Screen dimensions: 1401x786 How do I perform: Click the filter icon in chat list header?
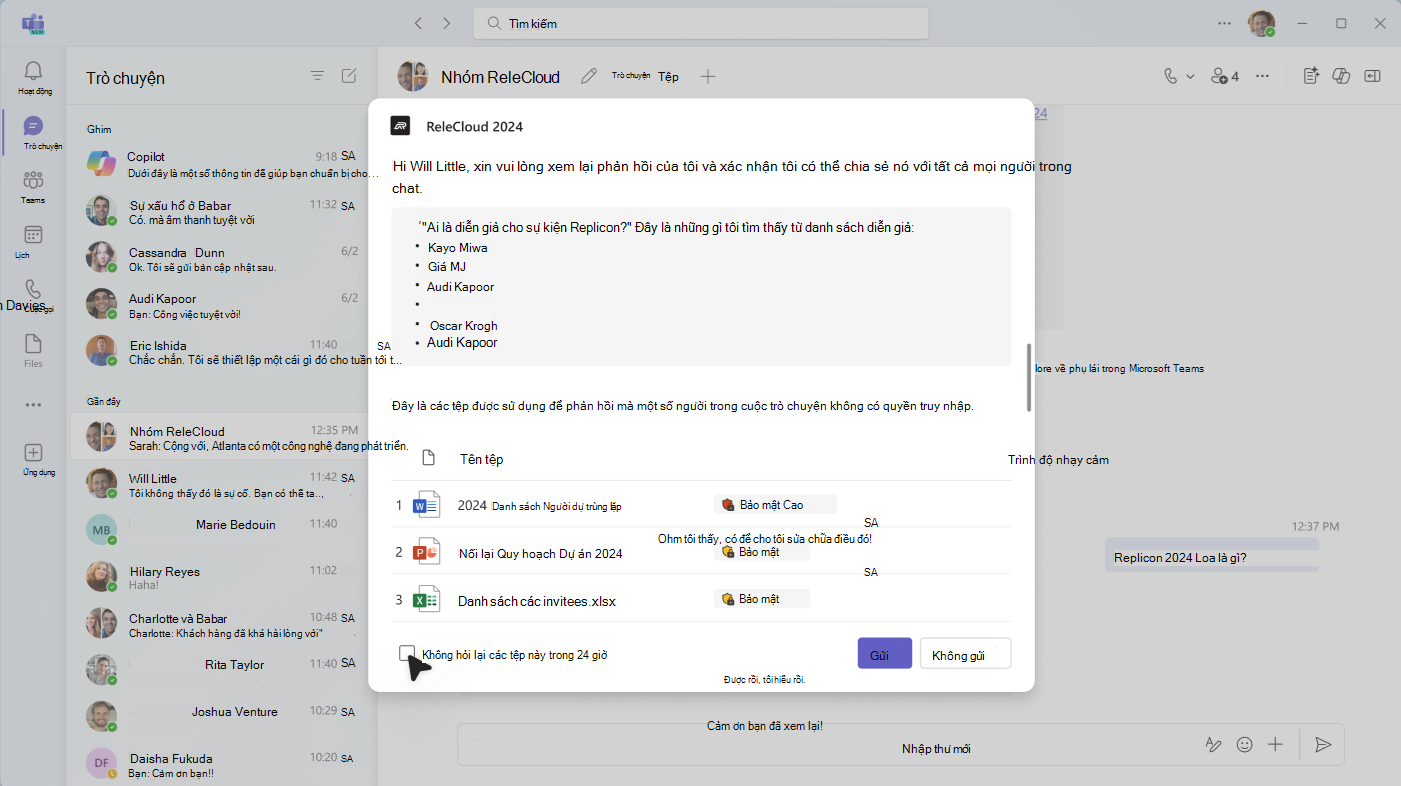(x=317, y=76)
